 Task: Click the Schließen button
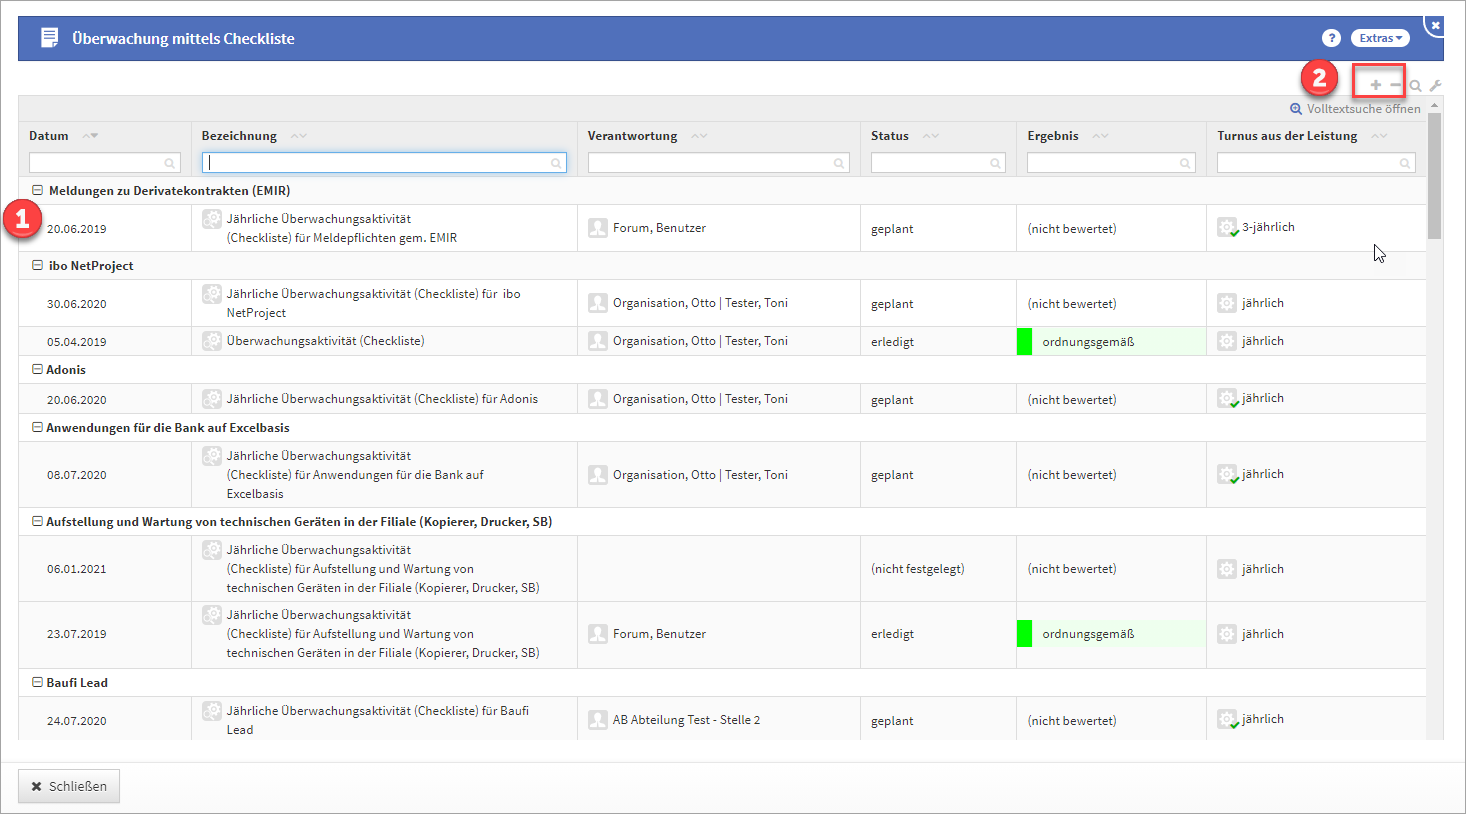click(x=69, y=786)
